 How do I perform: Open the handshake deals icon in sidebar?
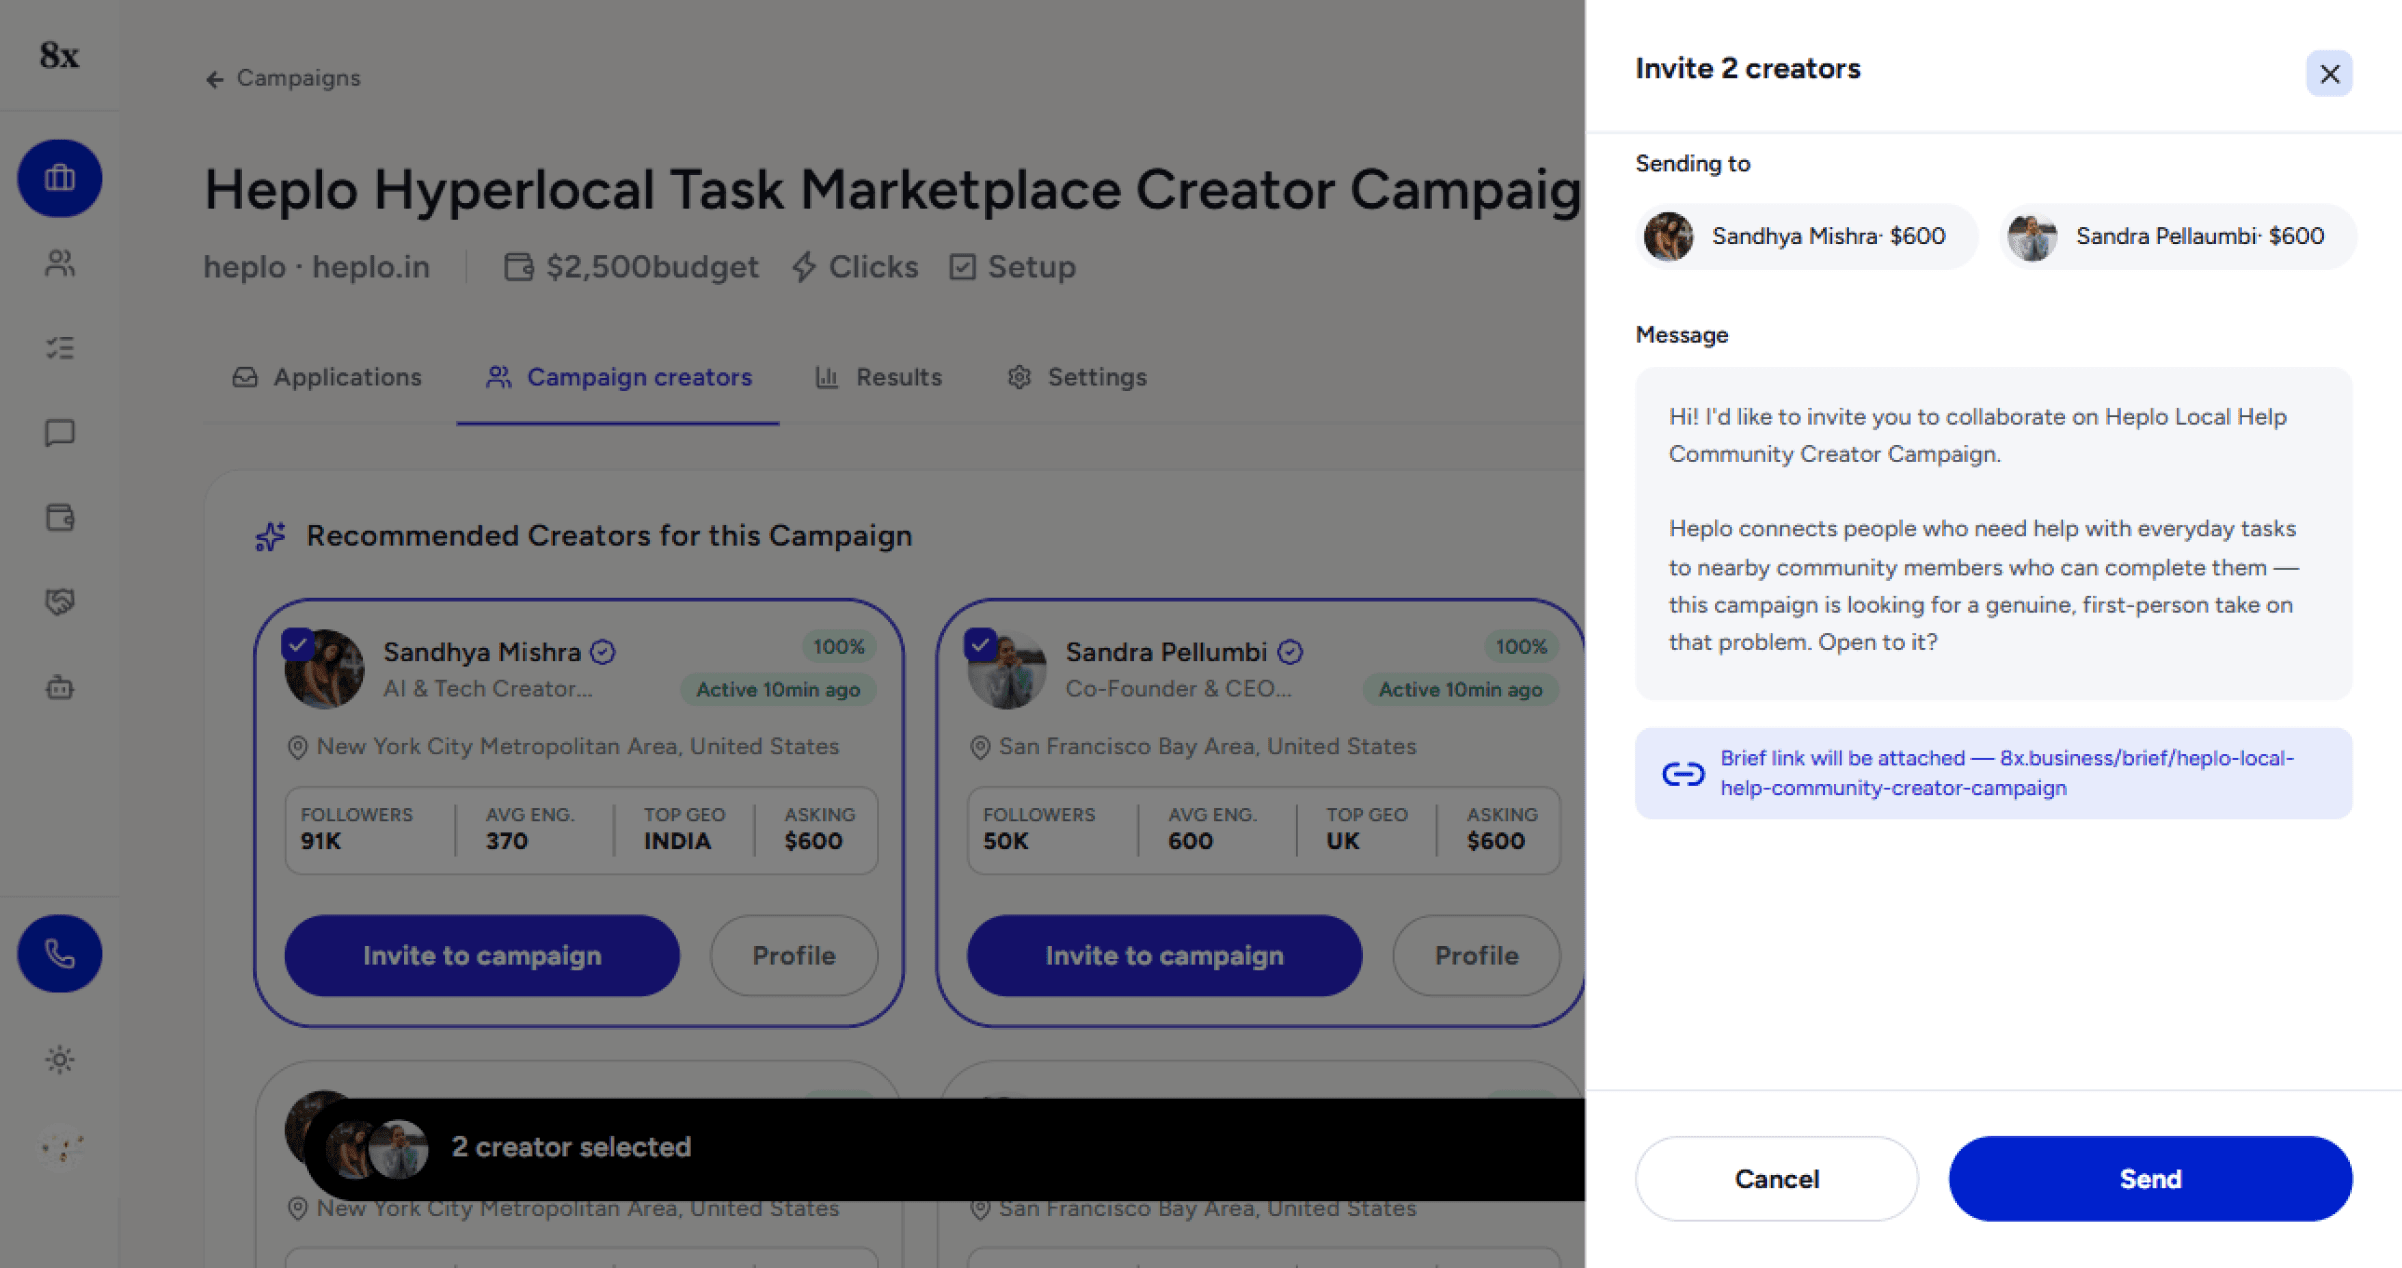click(x=59, y=602)
